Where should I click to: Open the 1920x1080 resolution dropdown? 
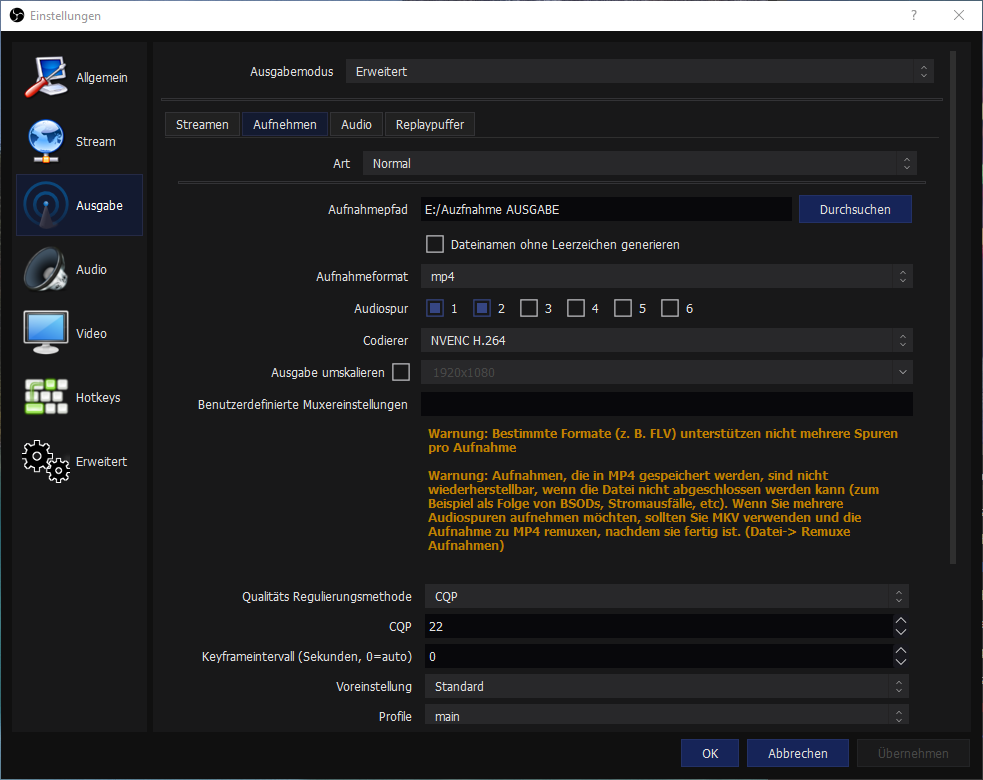[666, 372]
